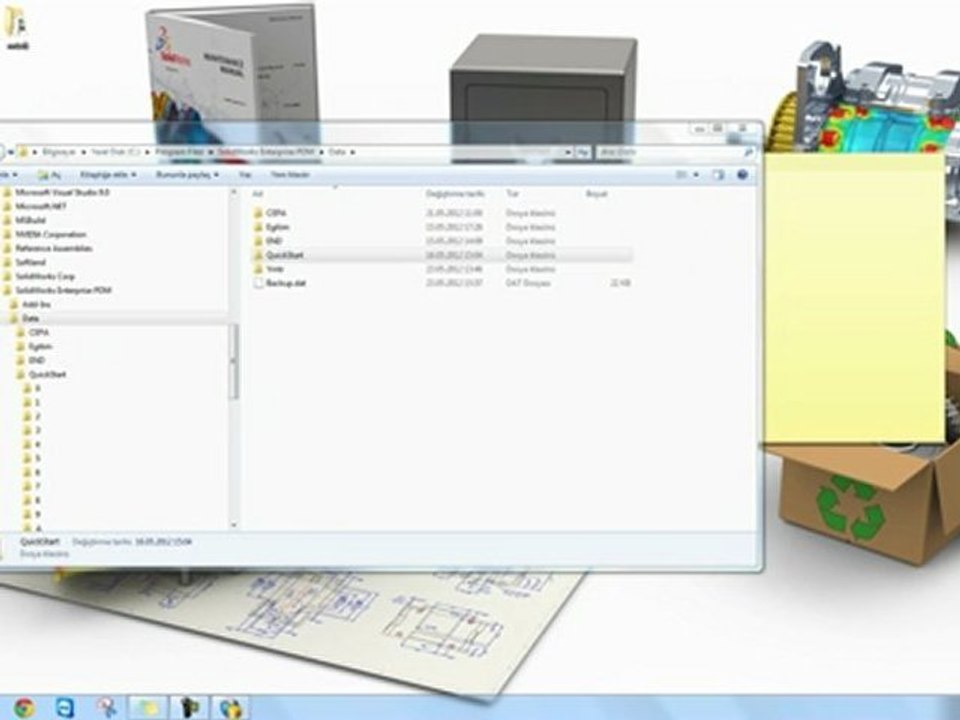Click the tree scrollbar down arrow
The width and height of the screenshot is (960, 720).
(234, 525)
